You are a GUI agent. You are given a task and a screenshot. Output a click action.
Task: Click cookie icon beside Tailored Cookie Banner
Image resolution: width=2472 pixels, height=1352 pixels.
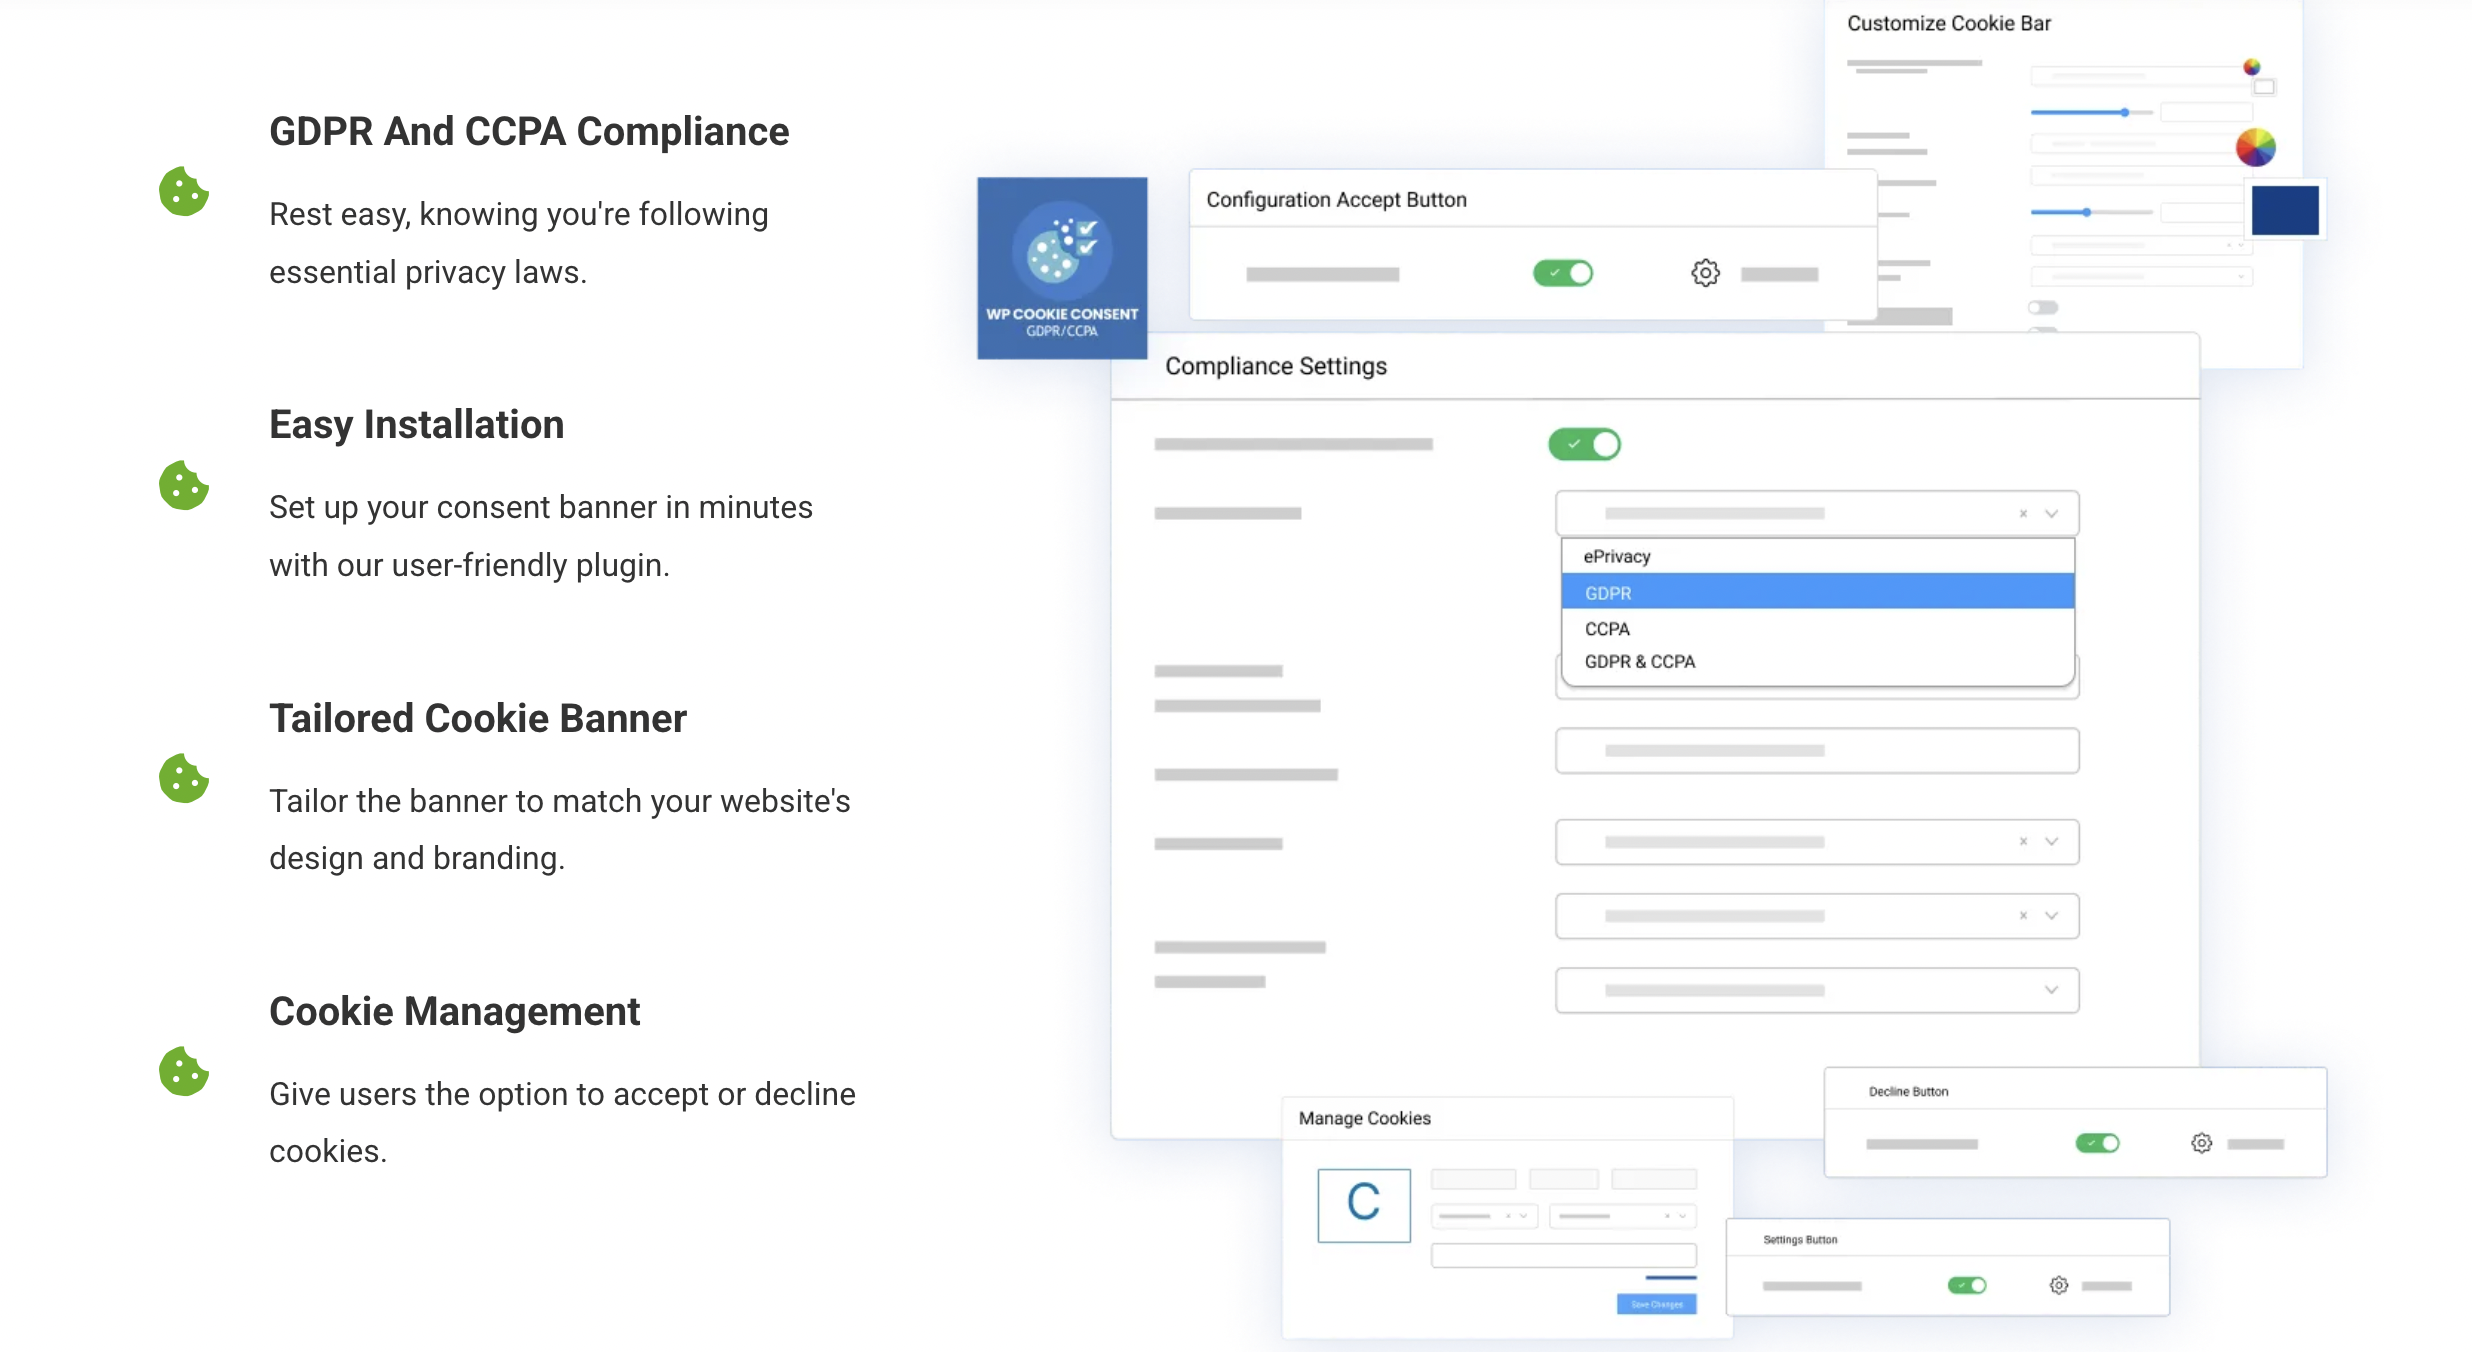coord(184,778)
